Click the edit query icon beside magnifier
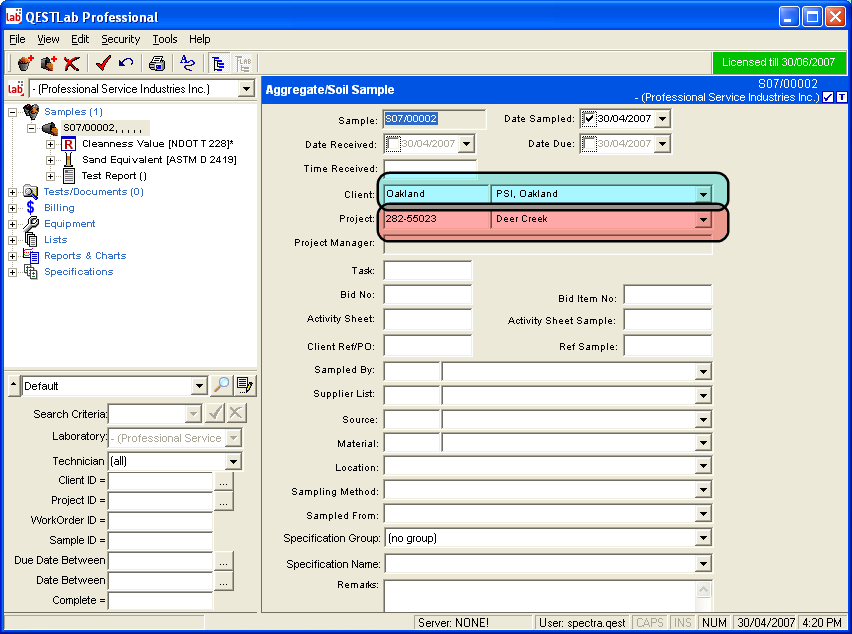The image size is (852, 634). pos(245,386)
